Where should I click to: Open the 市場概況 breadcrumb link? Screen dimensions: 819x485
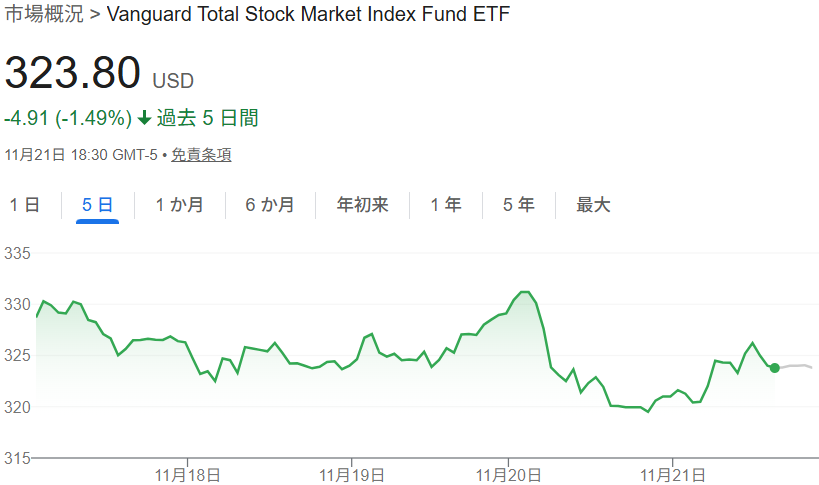[44, 15]
